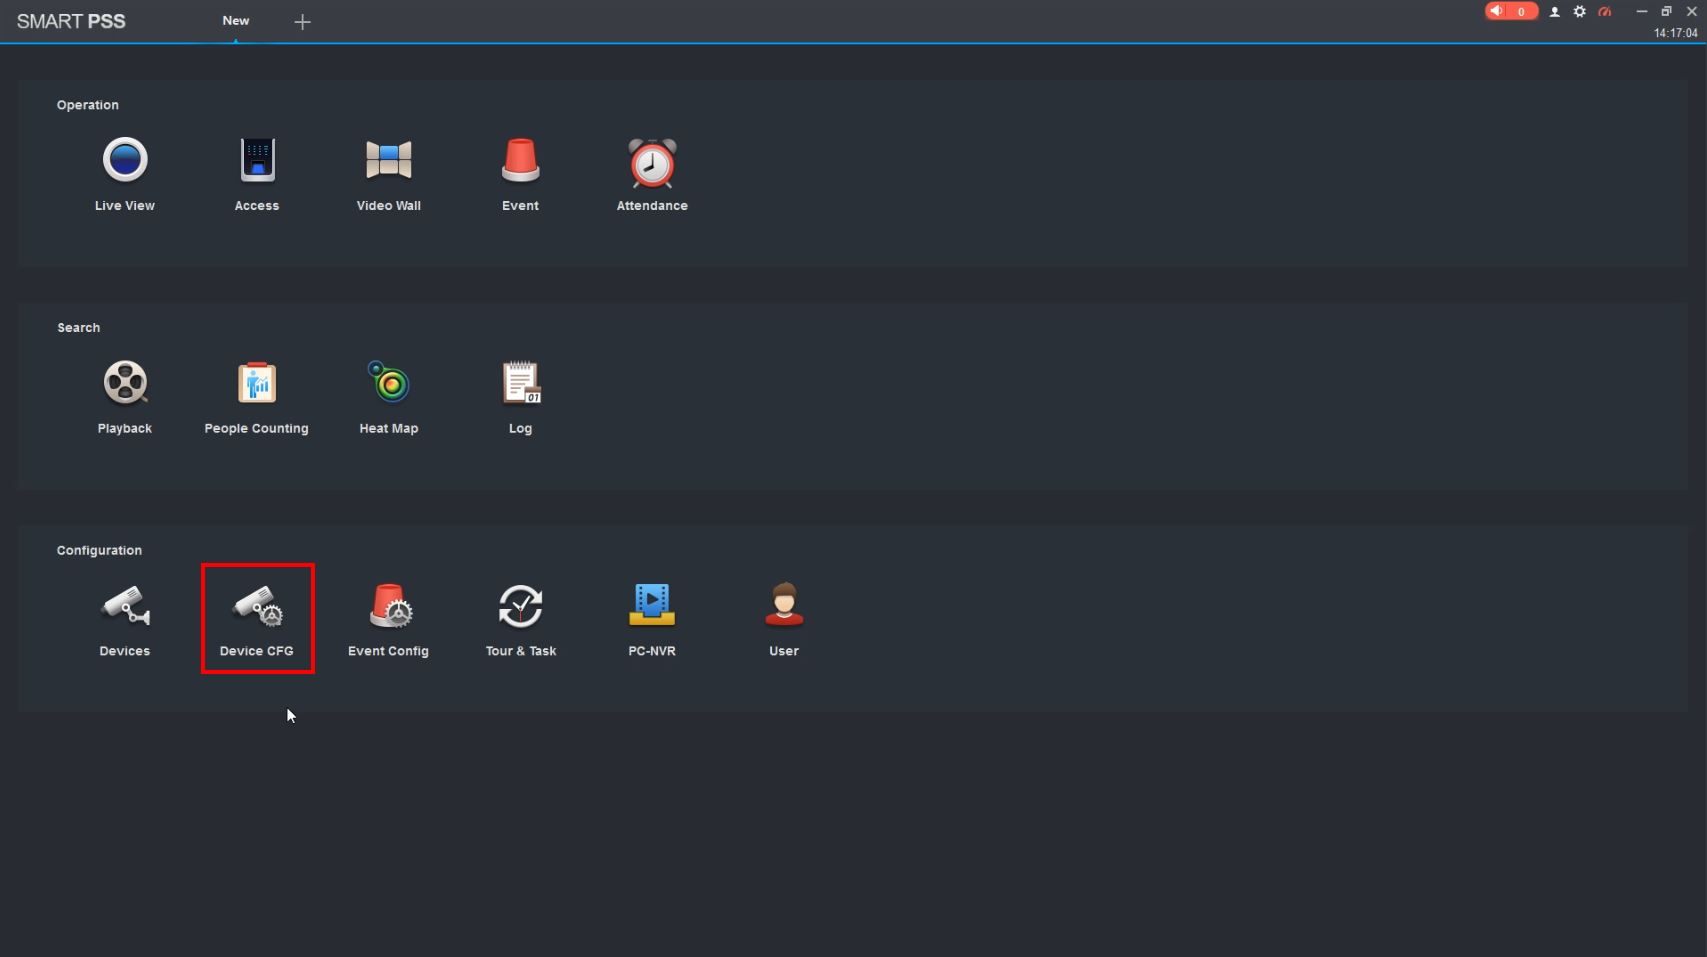Open the Log search icon
This screenshot has height=957, width=1707.
click(x=521, y=383)
